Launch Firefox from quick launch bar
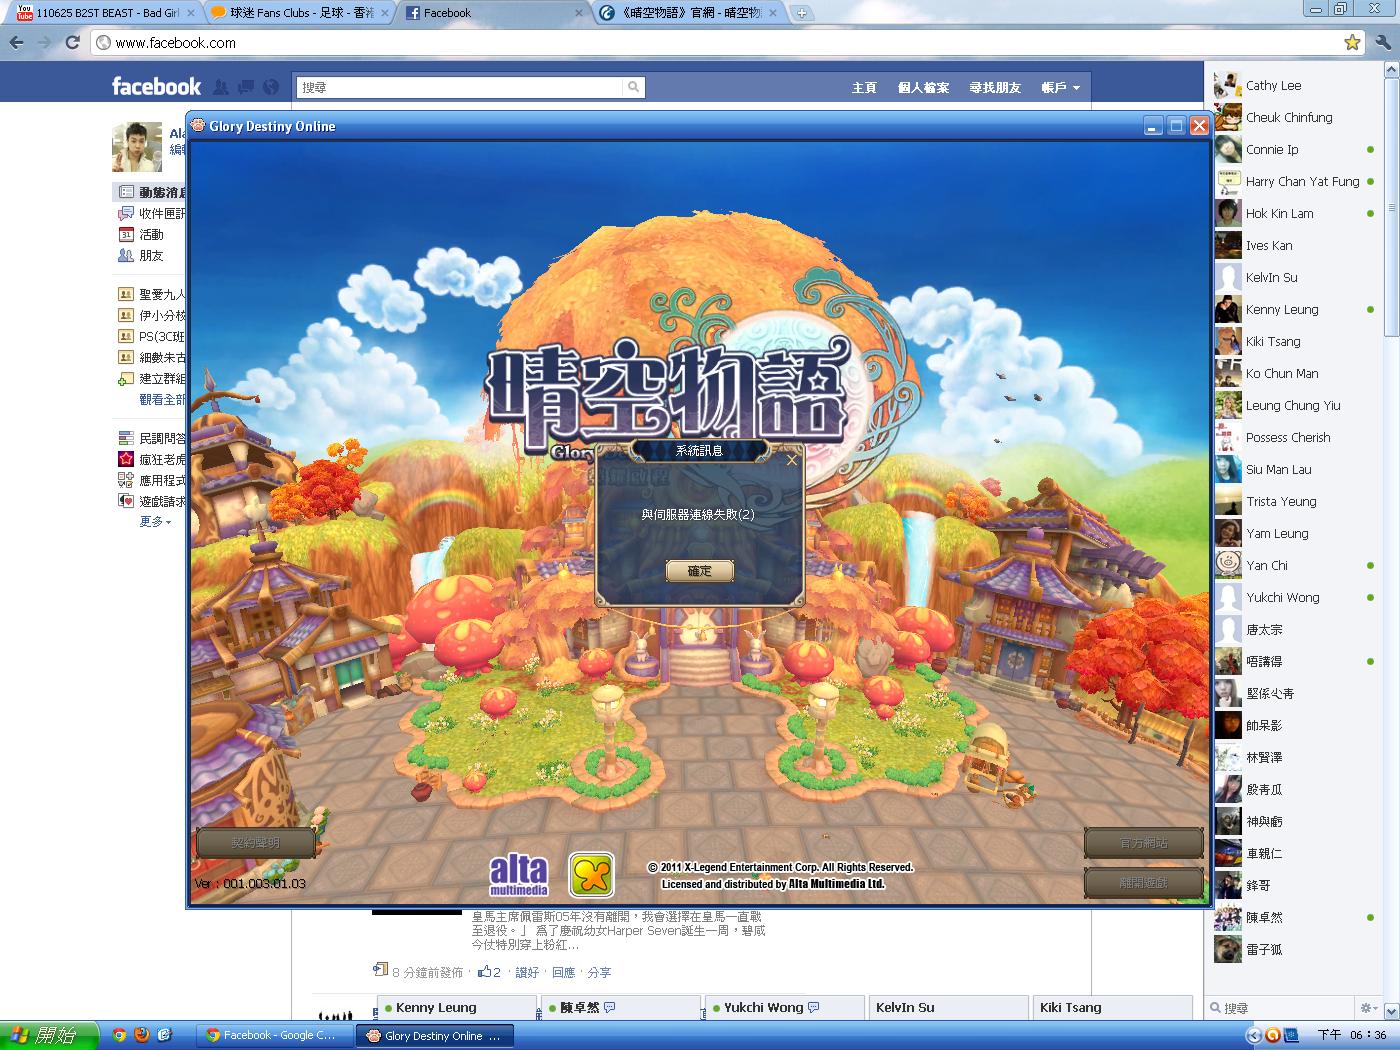The height and width of the screenshot is (1050, 1400). (142, 1035)
